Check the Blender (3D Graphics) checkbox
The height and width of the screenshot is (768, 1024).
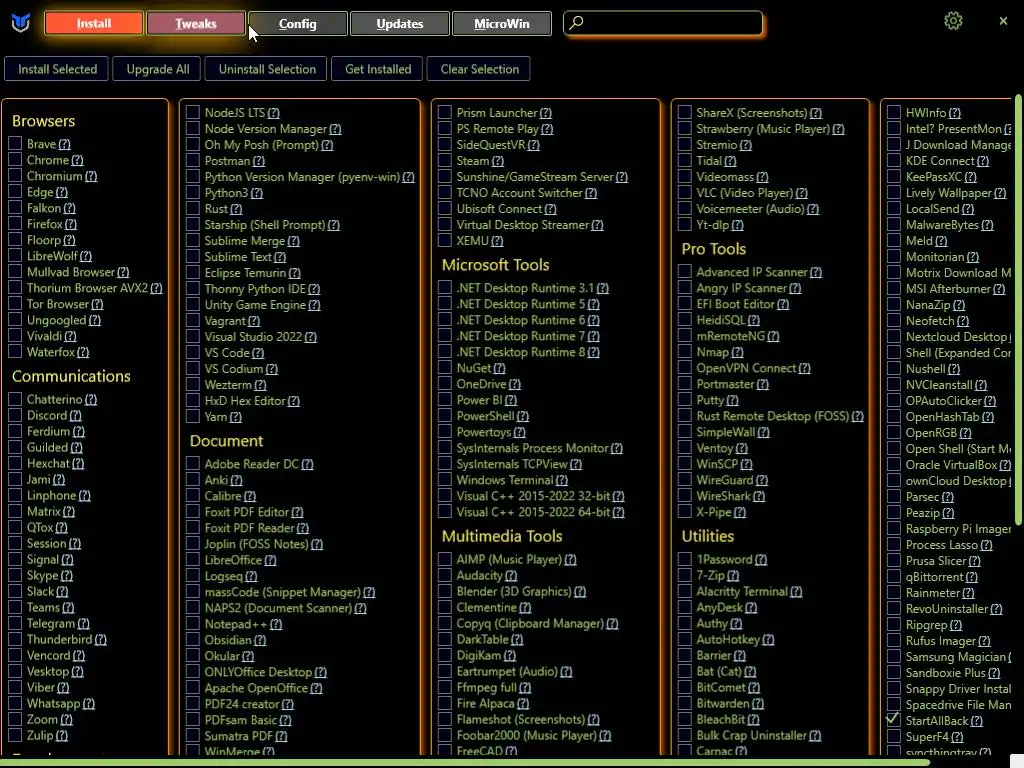(x=445, y=592)
